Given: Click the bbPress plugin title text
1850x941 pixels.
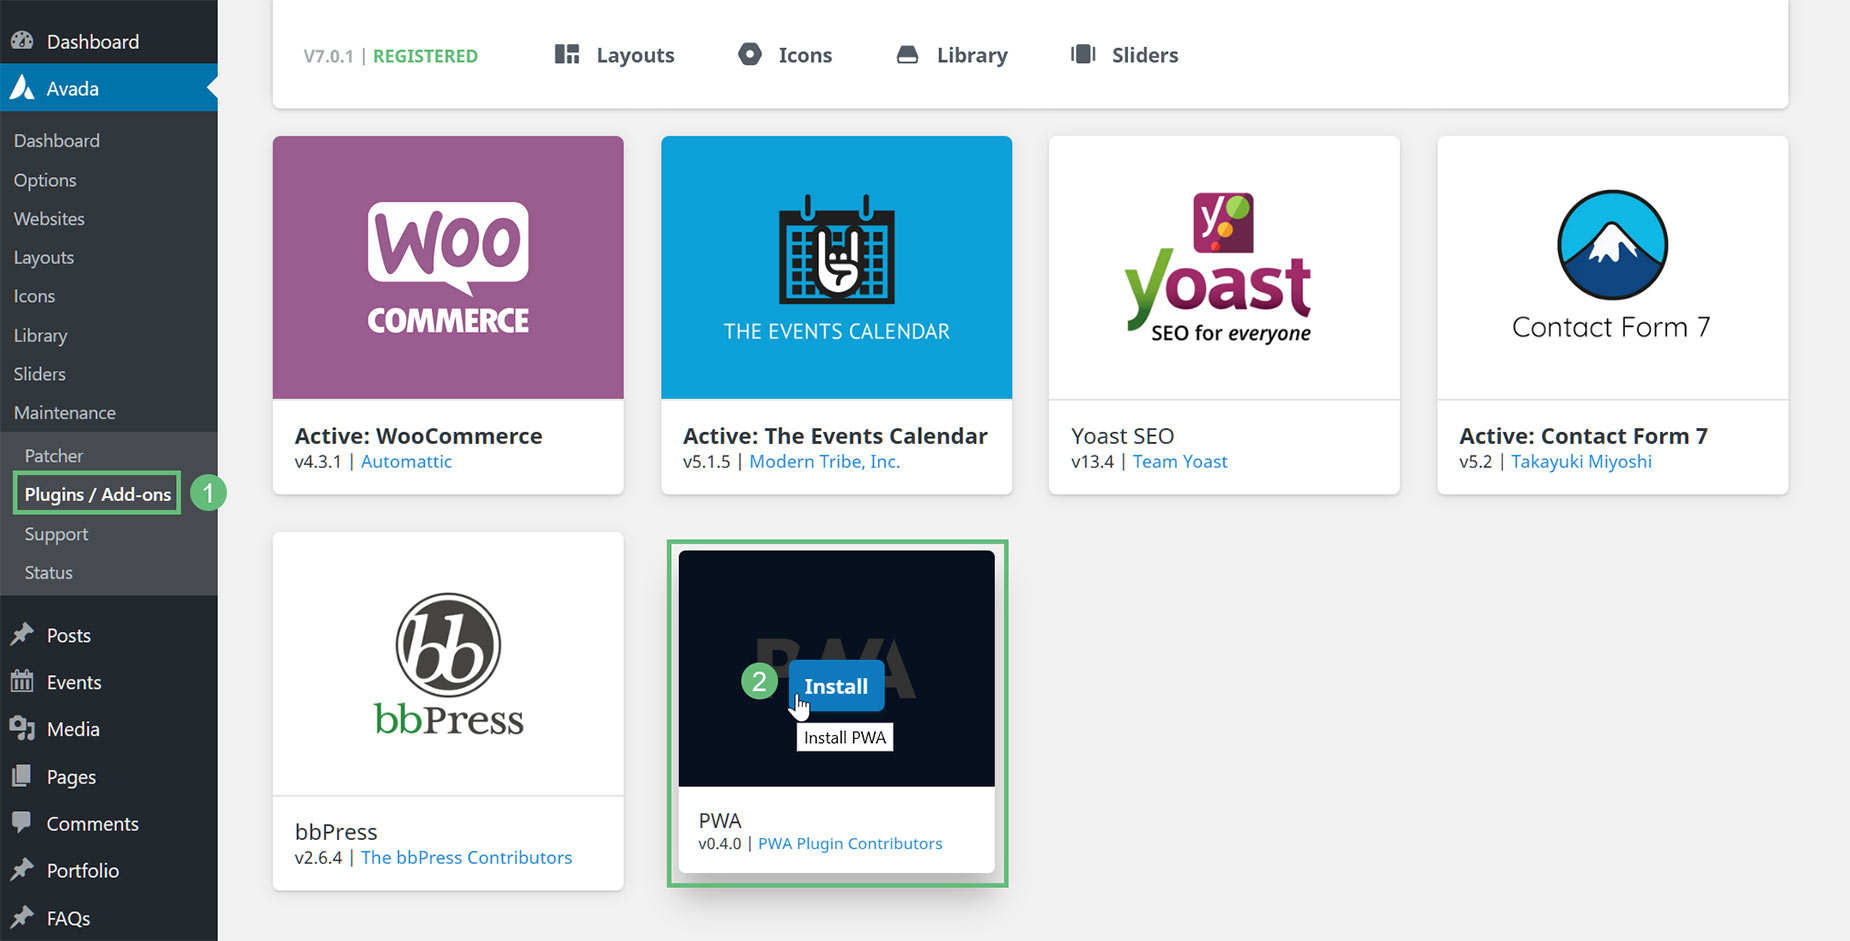Looking at the screenshot, I should [x=336, y=832].
